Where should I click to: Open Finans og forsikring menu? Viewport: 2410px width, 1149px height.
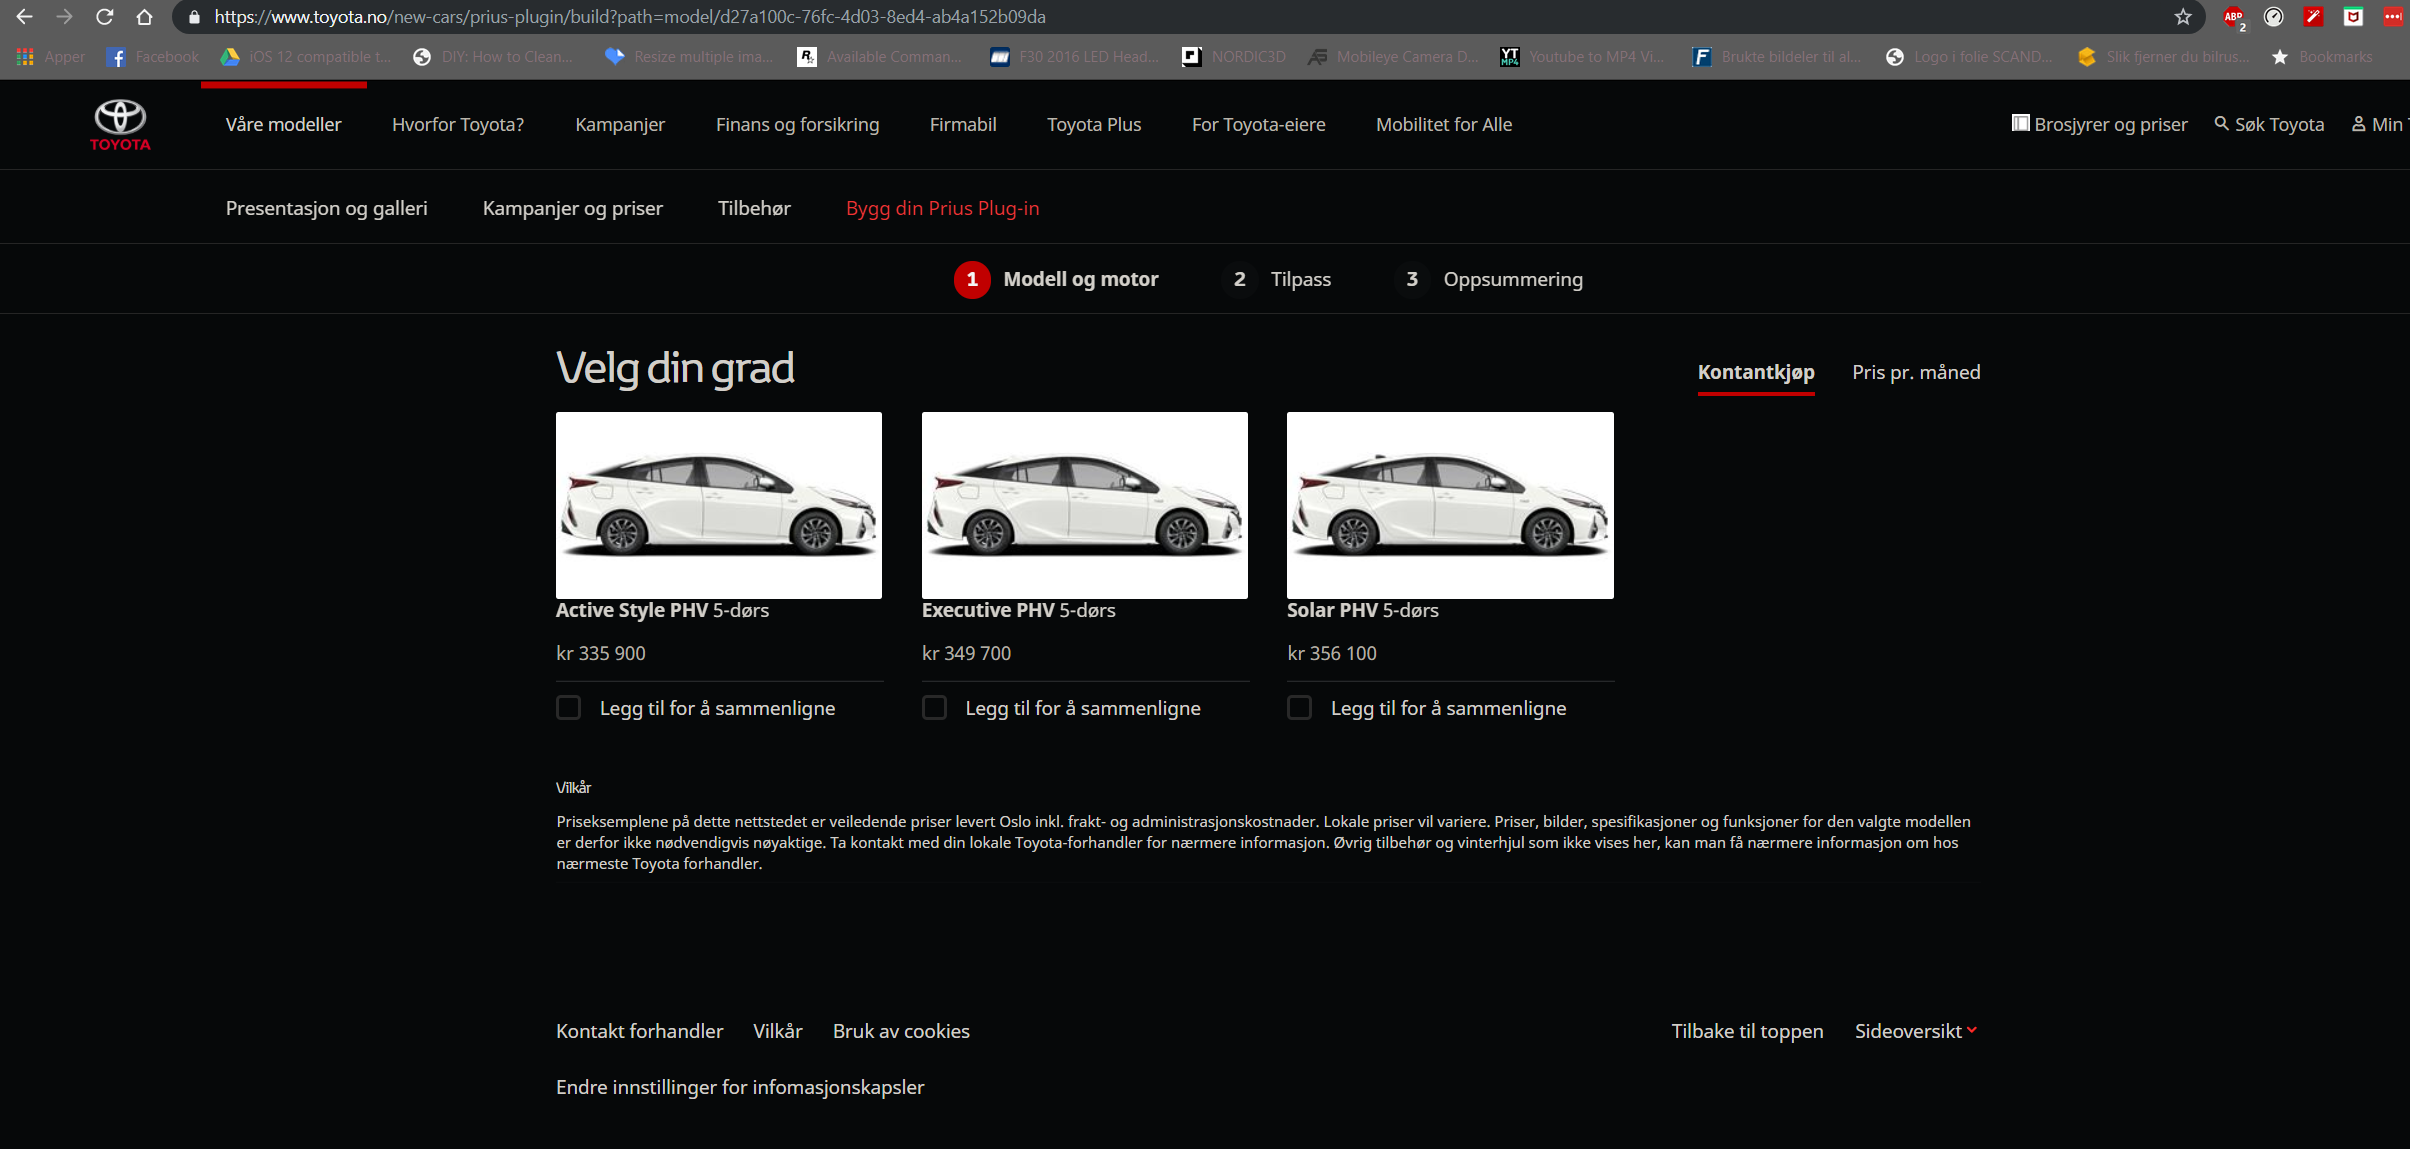click(x=797, y=125)
